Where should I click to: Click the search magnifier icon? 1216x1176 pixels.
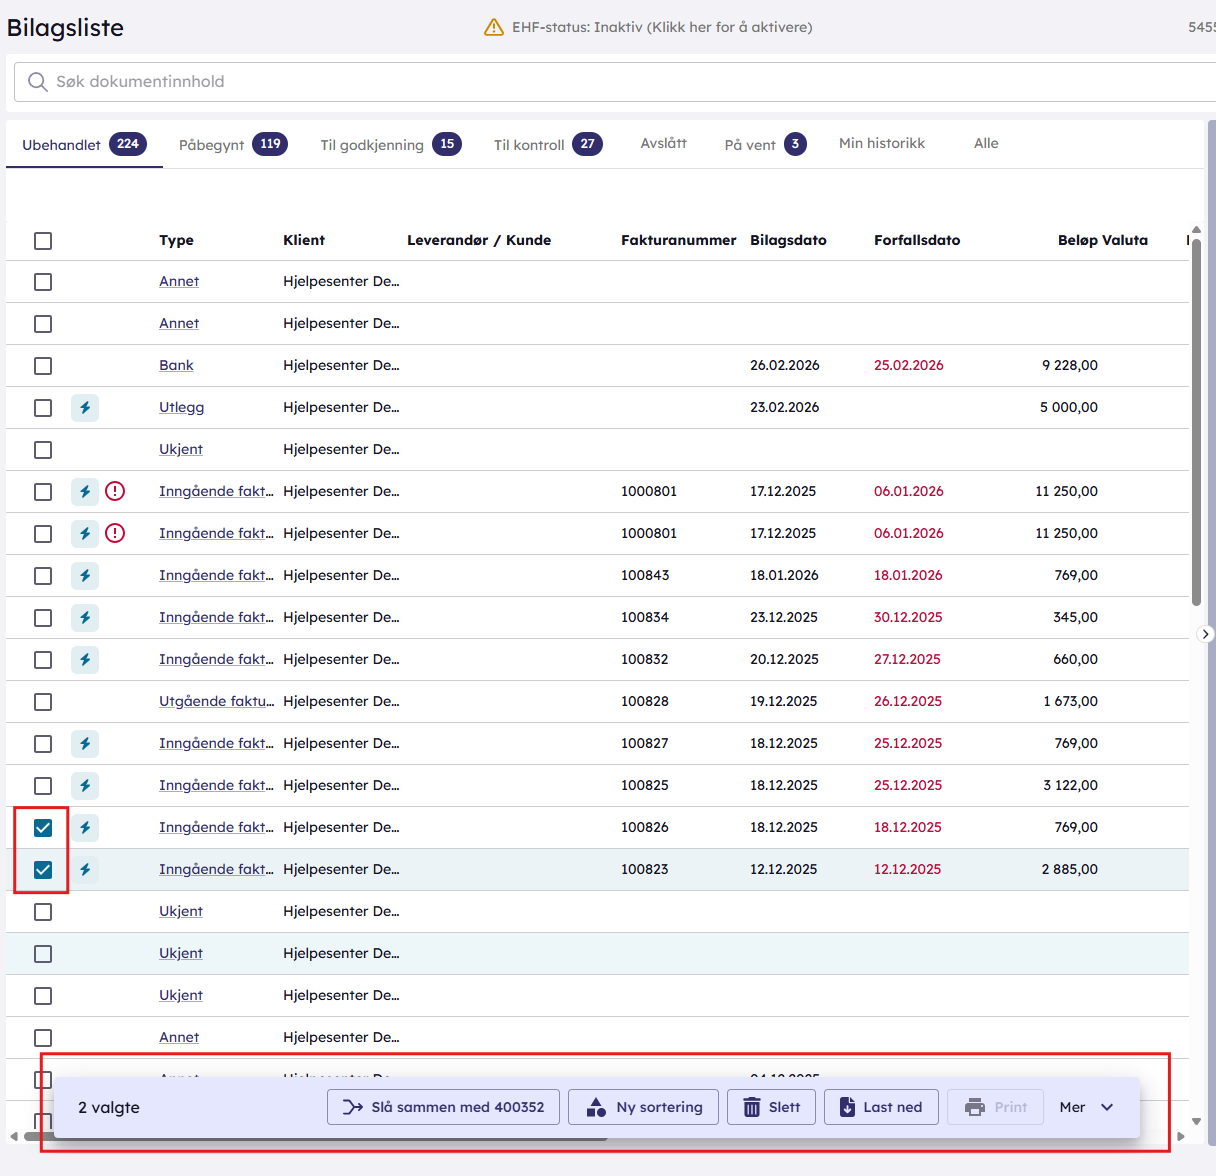click(x=38, y=82)
